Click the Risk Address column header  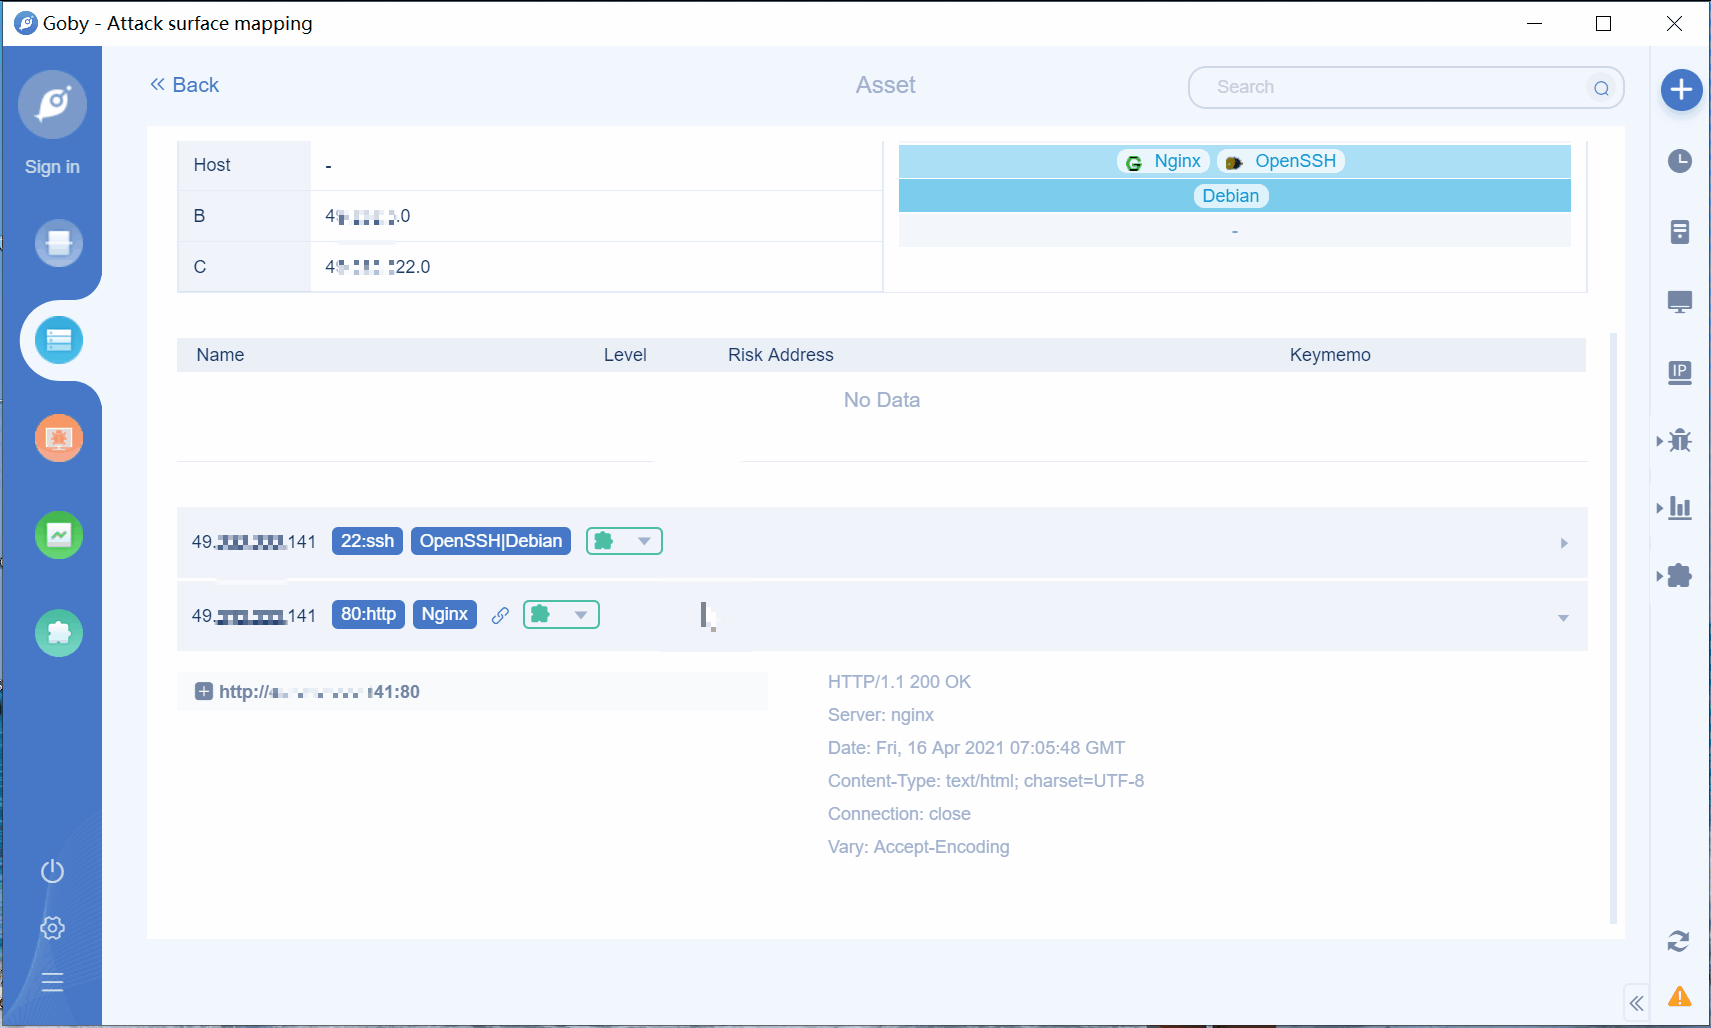pos(781,355)
